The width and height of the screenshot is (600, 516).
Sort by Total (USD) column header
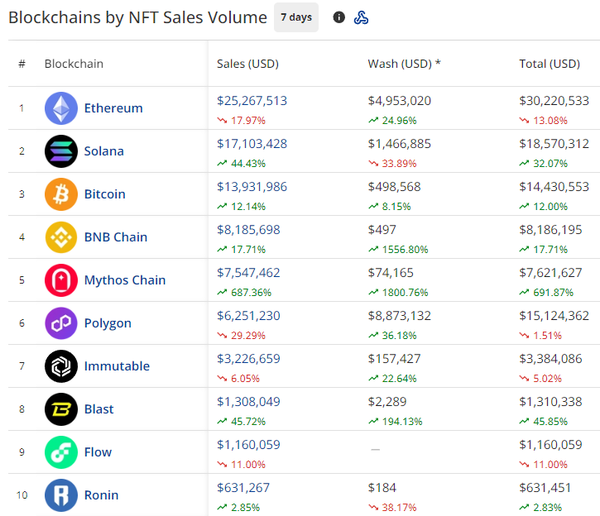tap(549, 64)
